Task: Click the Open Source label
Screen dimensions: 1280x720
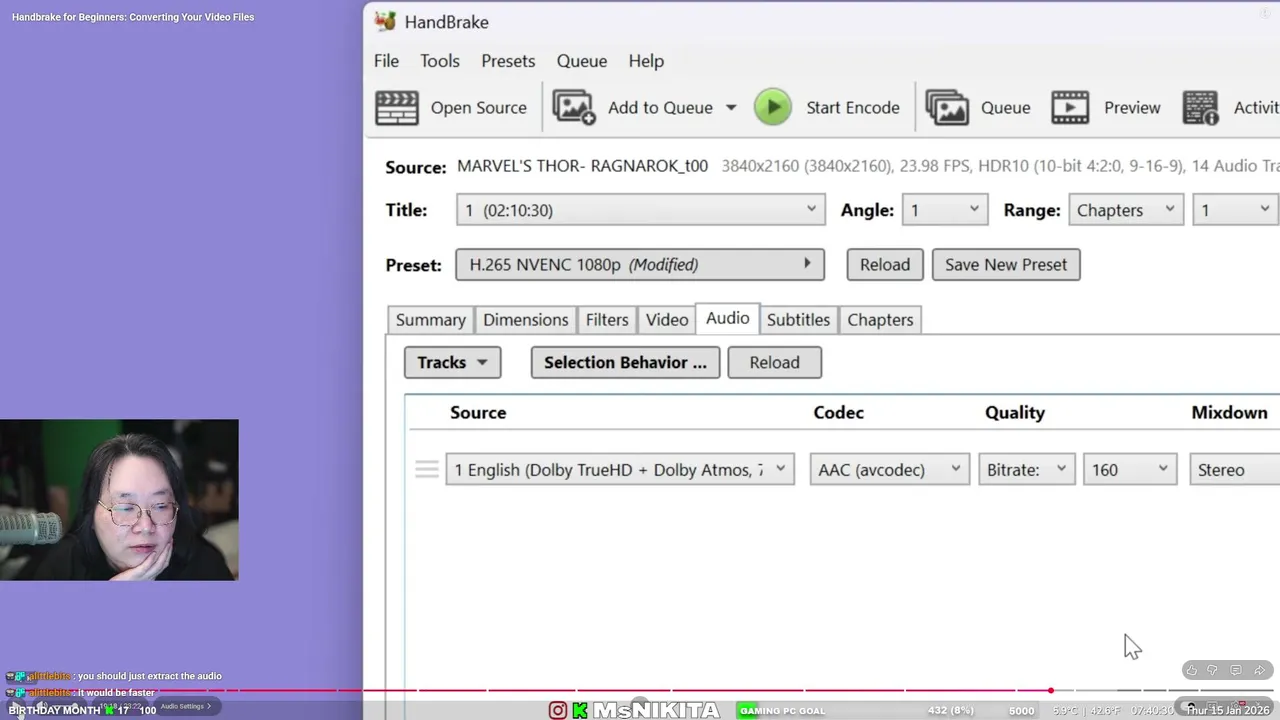Action: point(479,108)
